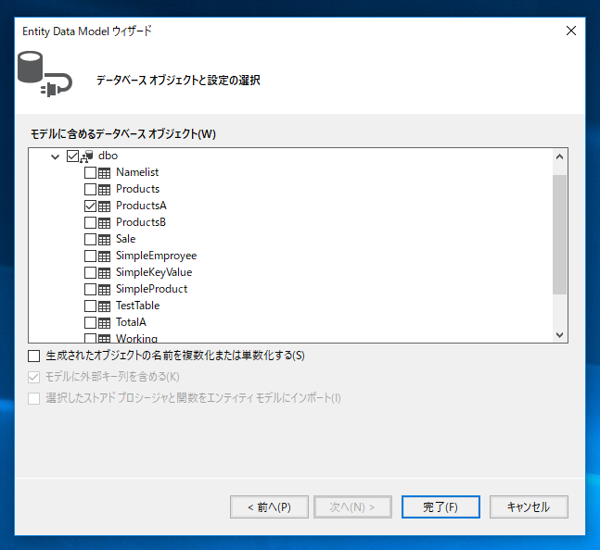Click the table icon next to Namelist
The height and width of the screenshot is (550, 600).
[x=104, y=173]
